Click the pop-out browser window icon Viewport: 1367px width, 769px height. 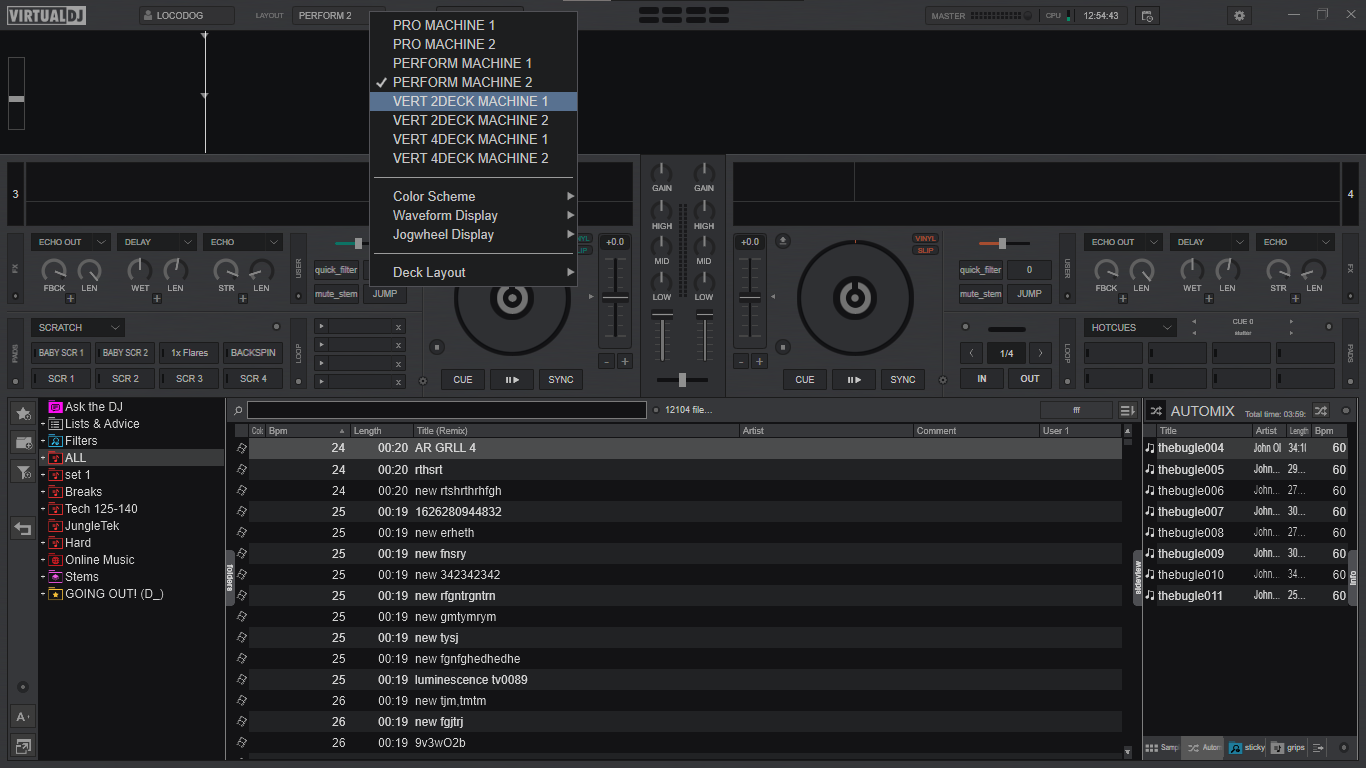(x=23, y=745)
